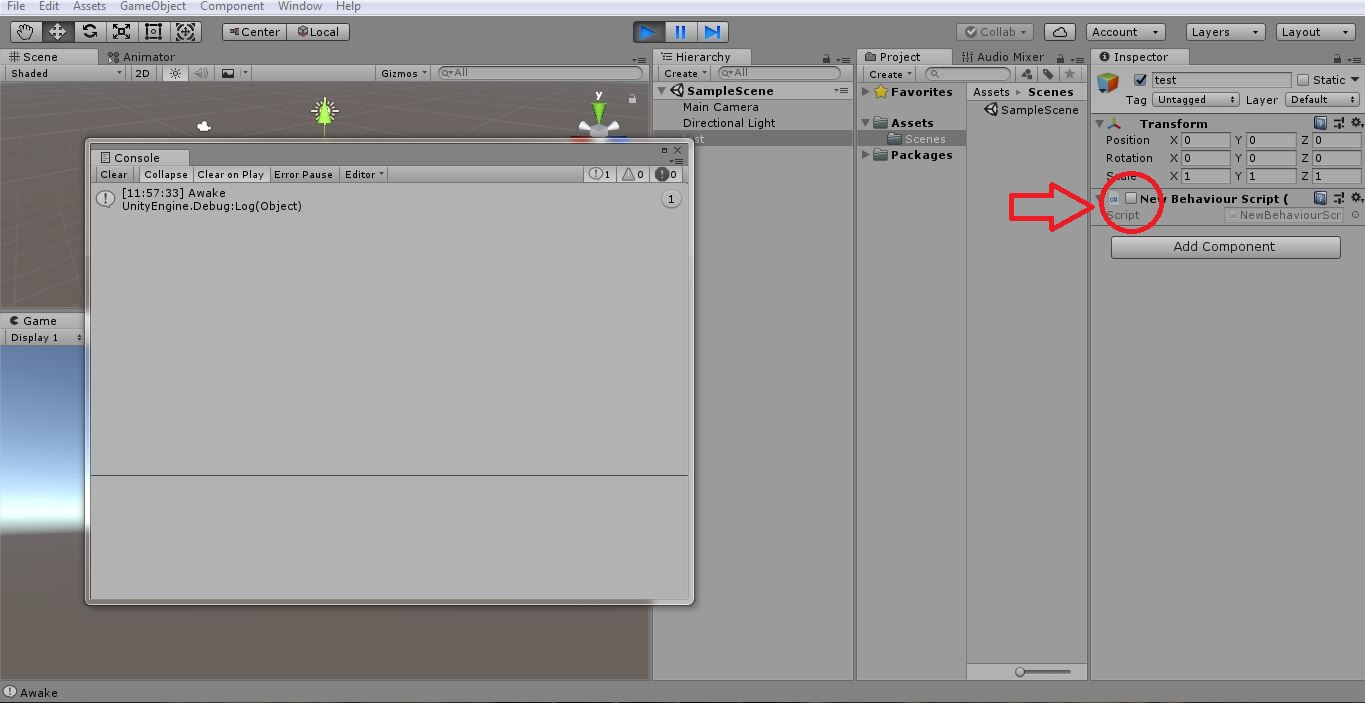Toggle scene lighting sun icon
Screen dimensions: 1365x703
click(x=176, y=73)
